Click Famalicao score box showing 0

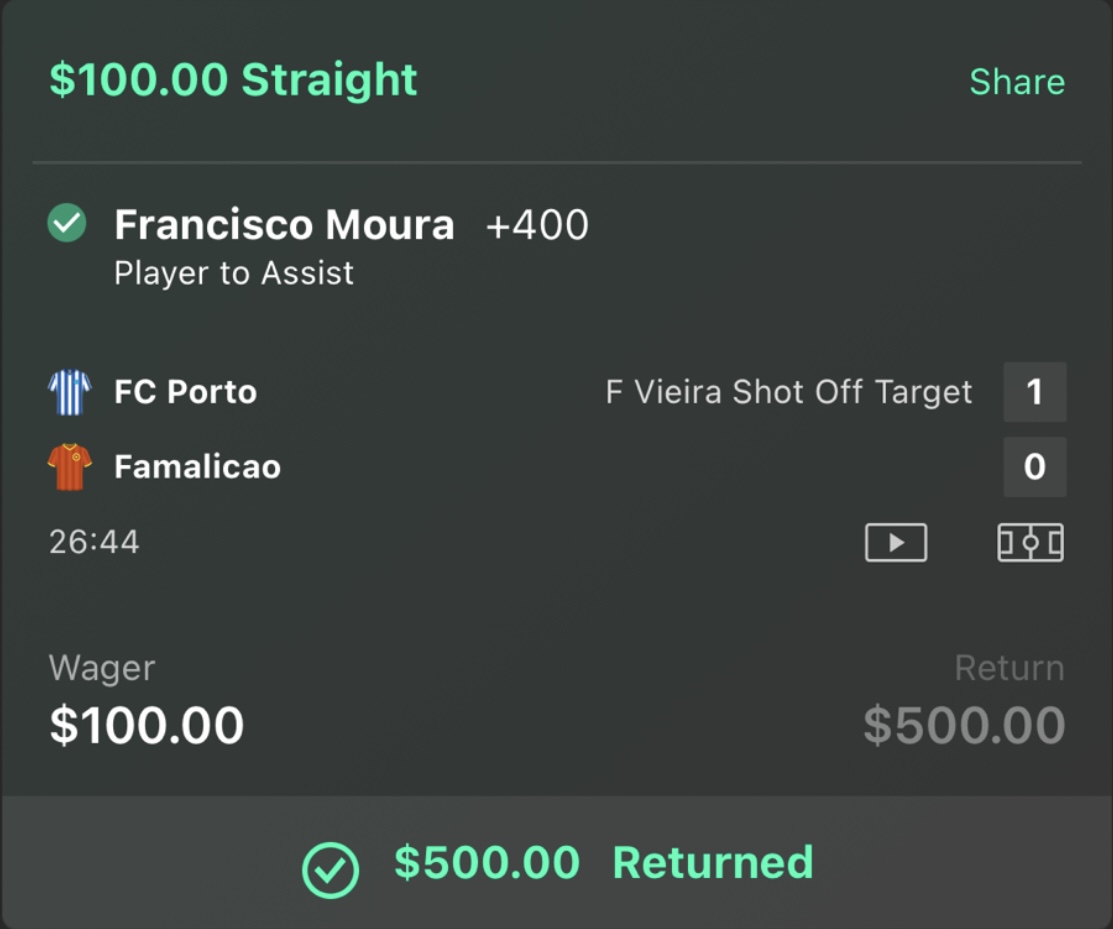(1034, 467)
